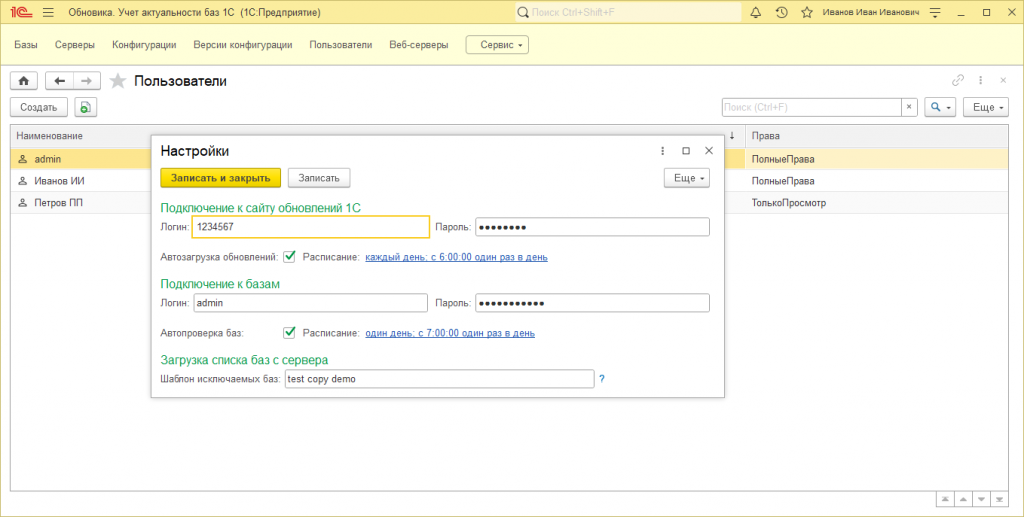This screenshot has height=517, width=1024.
Task: Click the Поиск (Ctrl+F) field
Action: pyautogui.click(x=812, y=107)
